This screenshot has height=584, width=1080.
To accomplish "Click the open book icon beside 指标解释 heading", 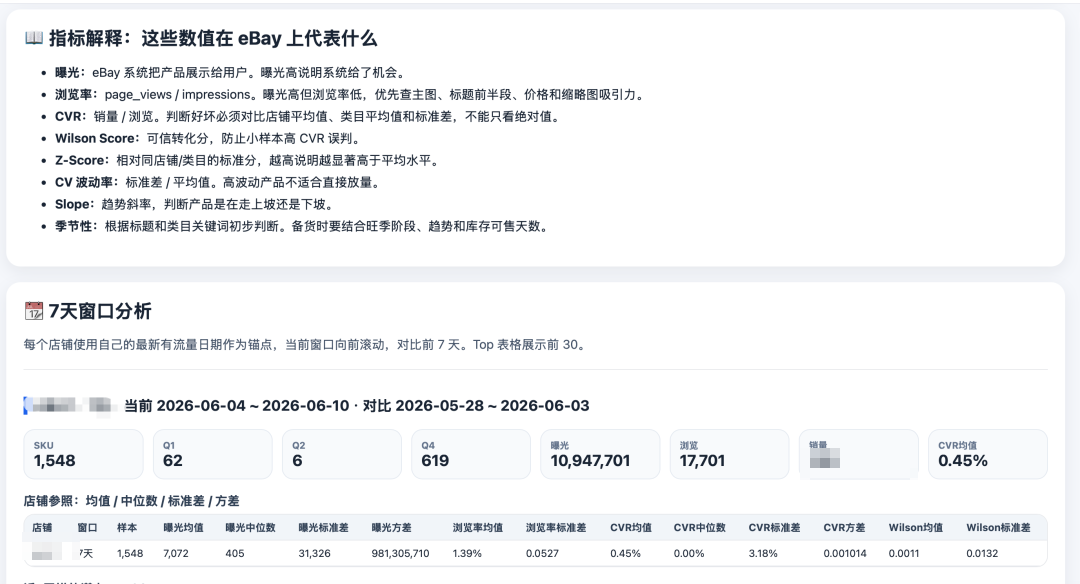I will (34, 38).
